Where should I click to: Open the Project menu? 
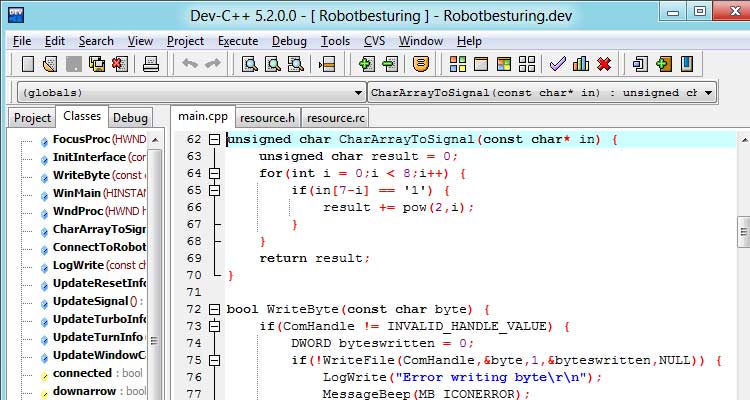(x=185, y=41)
